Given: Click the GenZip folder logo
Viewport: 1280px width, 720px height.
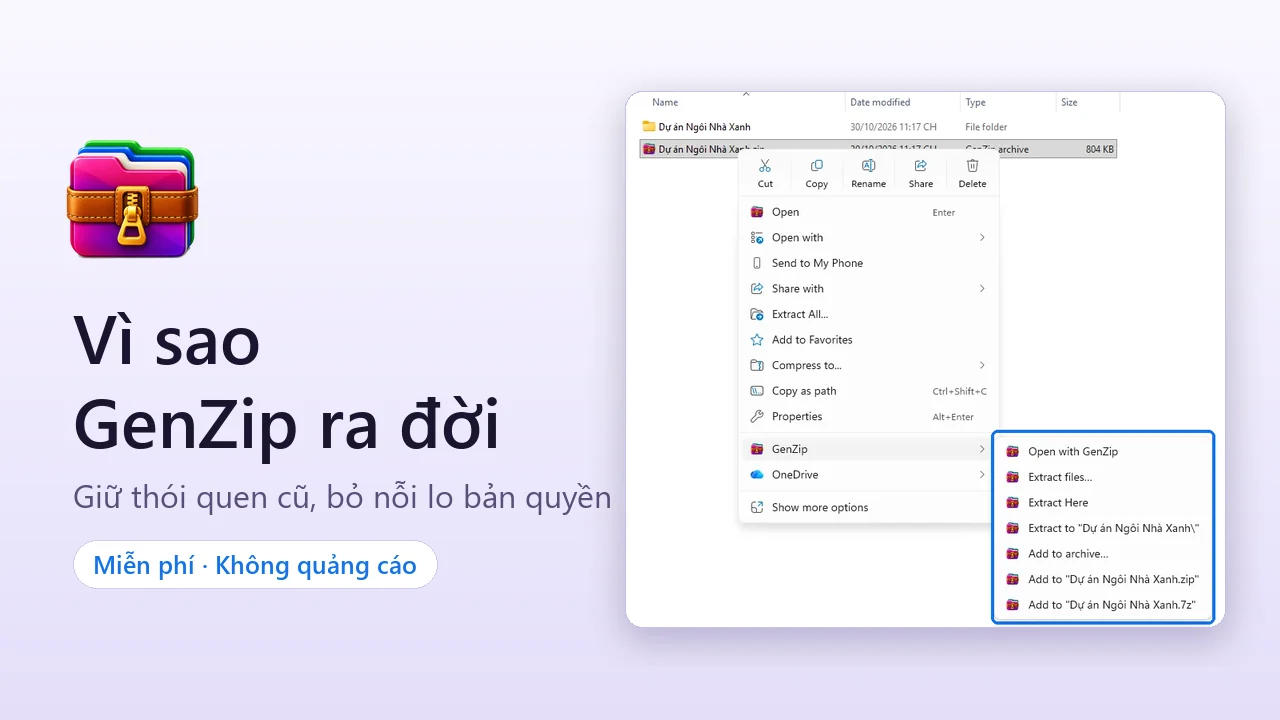Looking at the screenshot, I should coord(132,201).
